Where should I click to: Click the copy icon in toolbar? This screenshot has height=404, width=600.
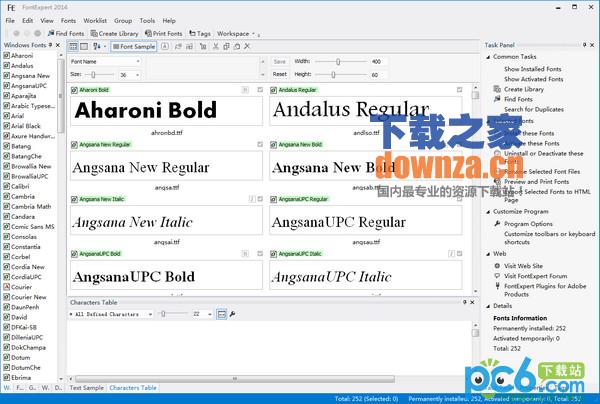(226, 46)
